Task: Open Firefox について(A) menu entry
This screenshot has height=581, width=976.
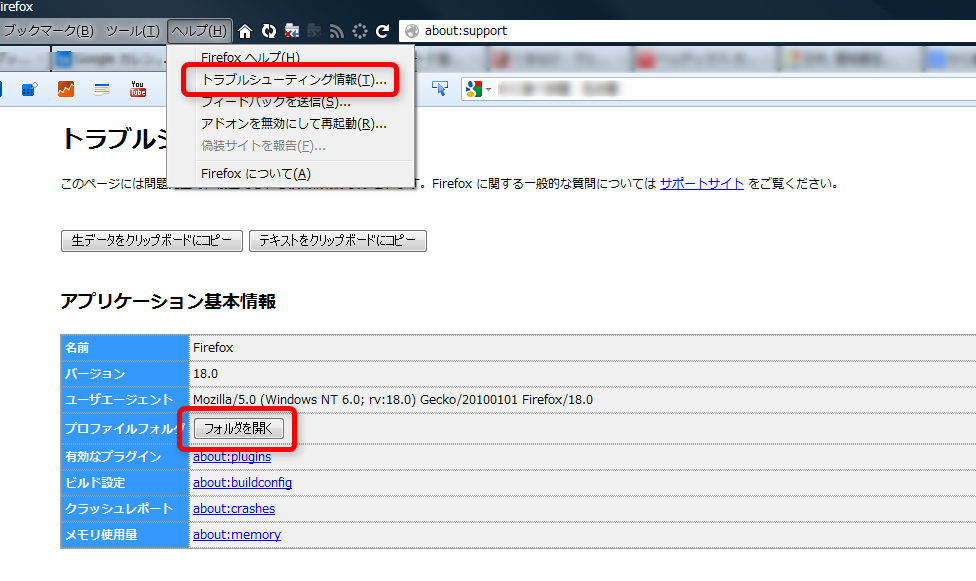Action: [256, 174]
